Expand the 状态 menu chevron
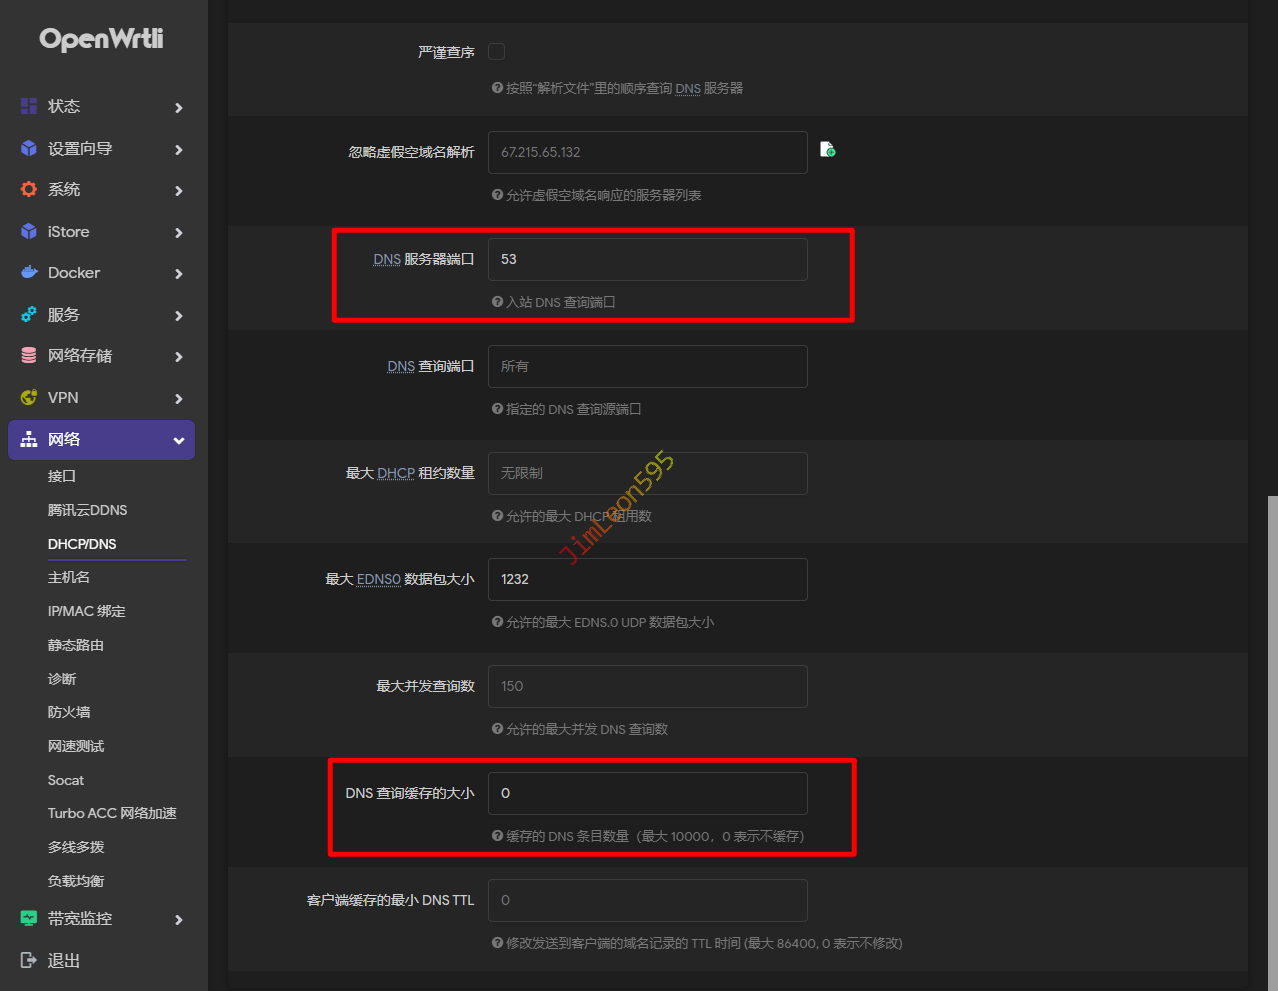Viewport: 1278px width, 991px height. click(178, 108)
